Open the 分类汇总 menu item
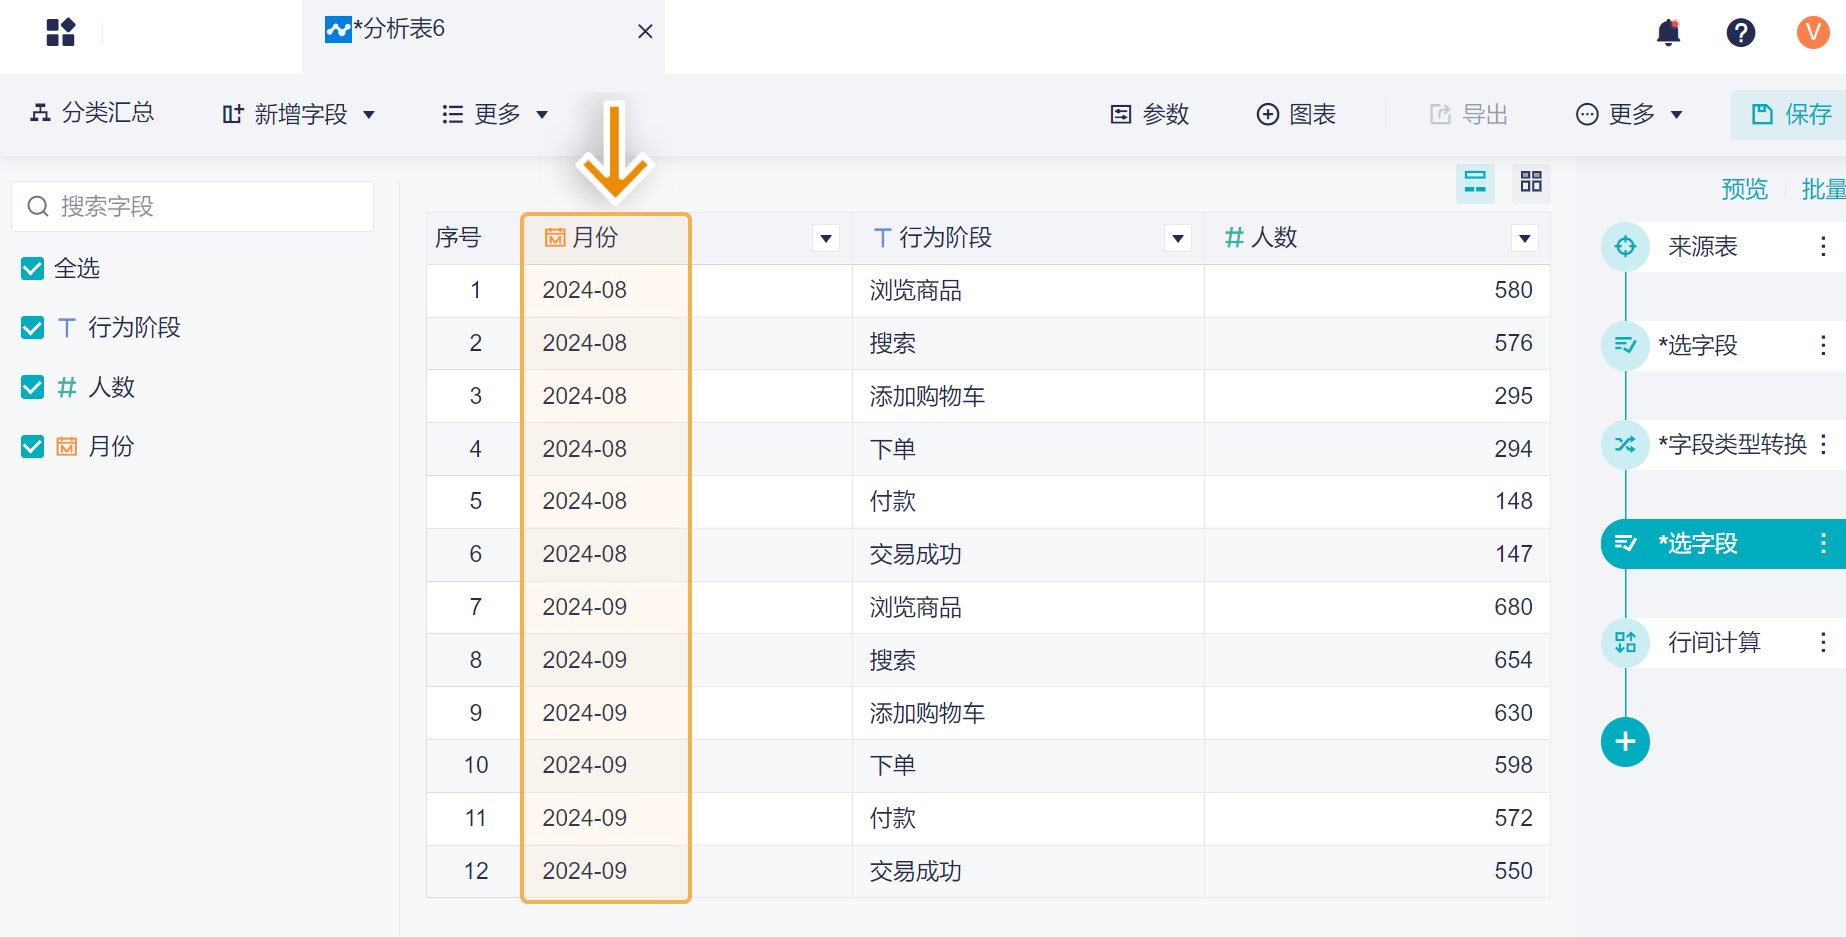Image resolution: width=1846 pixels, height=937 pixels. [93, 113]
